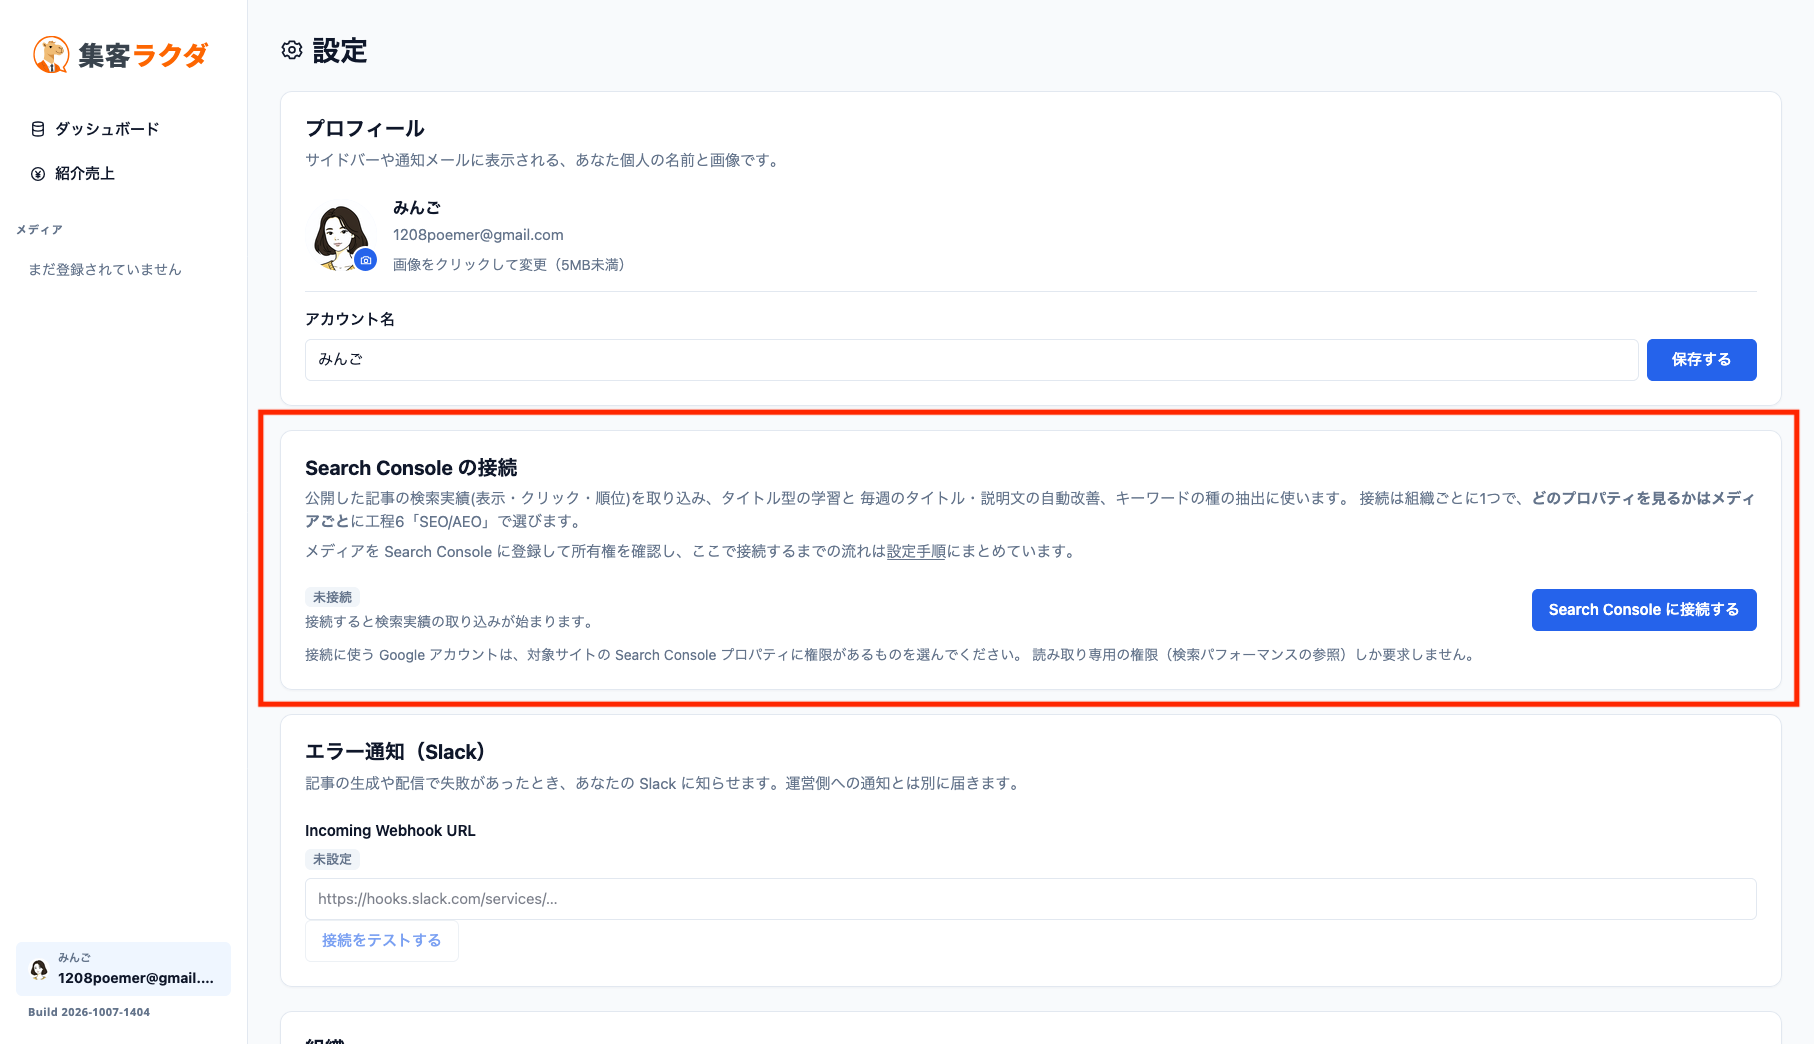This screenshot has width=1814, height=1044.
Task: Focus the Incoming Webhook URL field
Action: (1031, 899)
